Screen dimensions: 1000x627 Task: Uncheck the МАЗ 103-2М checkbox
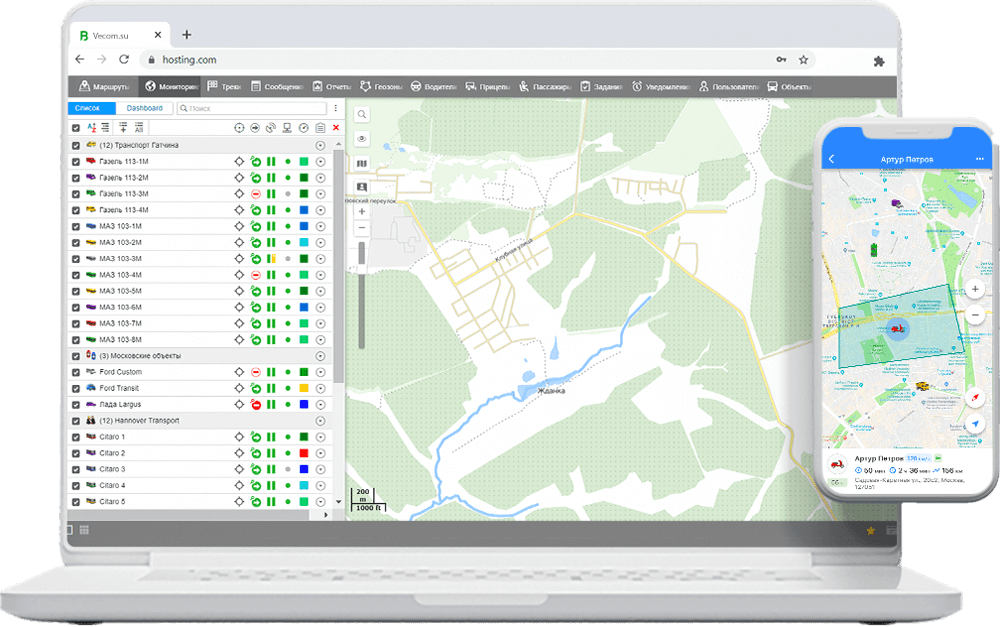76,243
